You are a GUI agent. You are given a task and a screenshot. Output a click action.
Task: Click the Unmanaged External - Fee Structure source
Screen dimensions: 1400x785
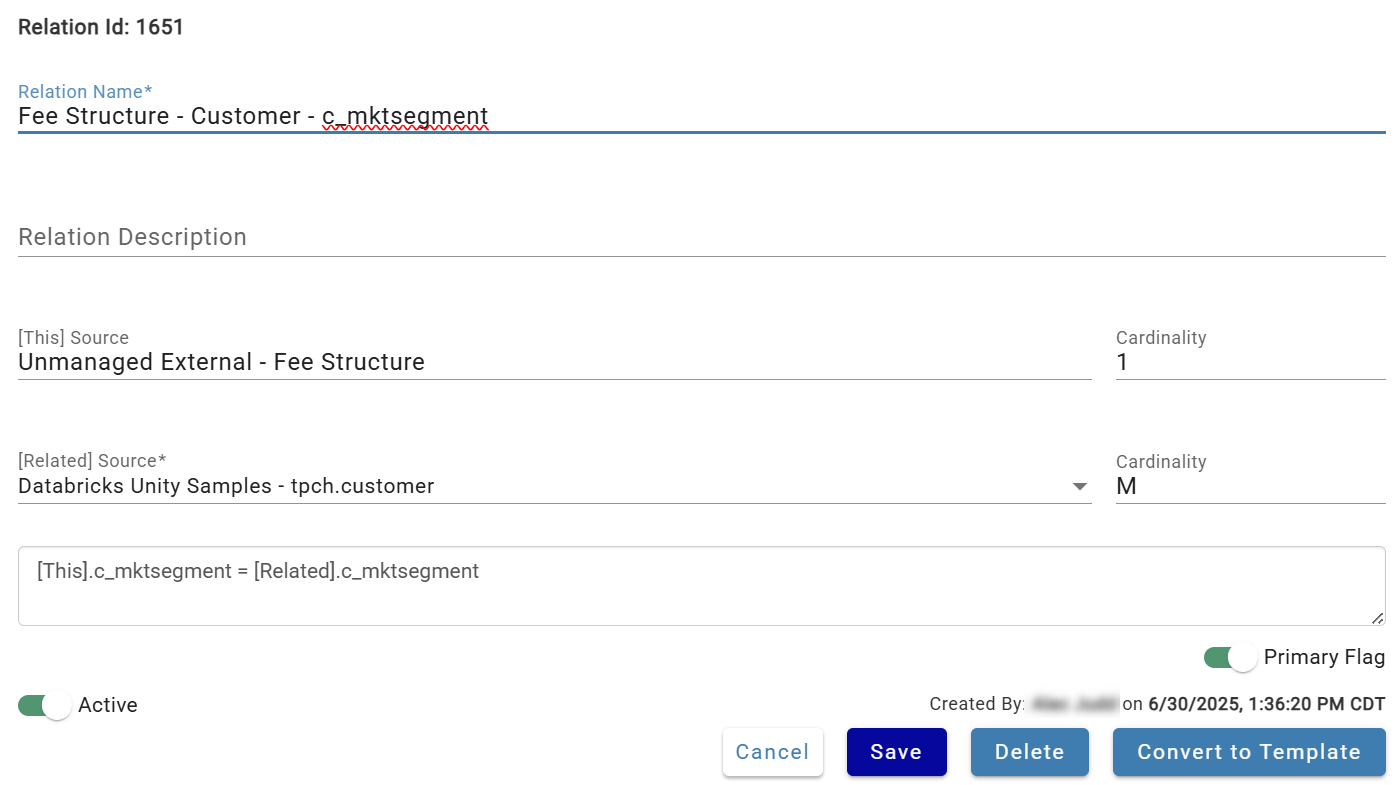221,362
